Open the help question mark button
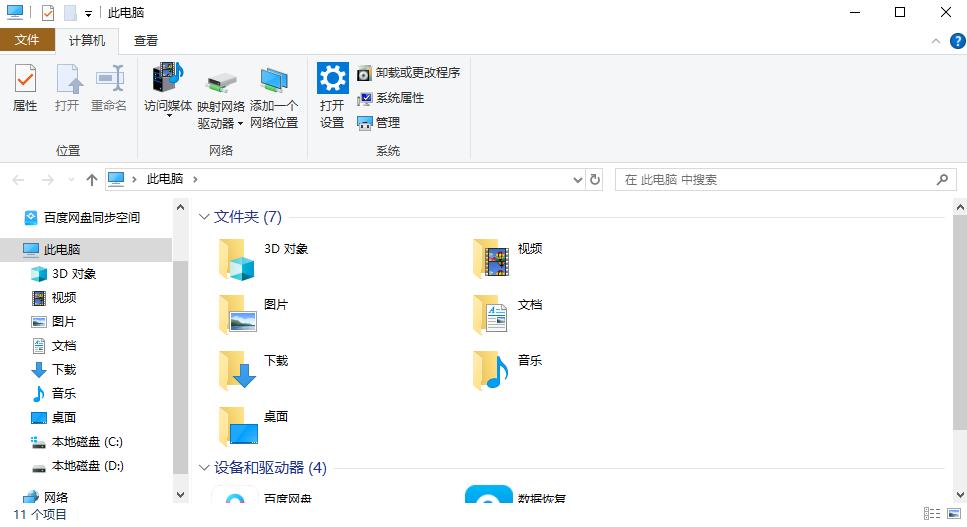The image size is (967, 527). [x=957, y=41]
